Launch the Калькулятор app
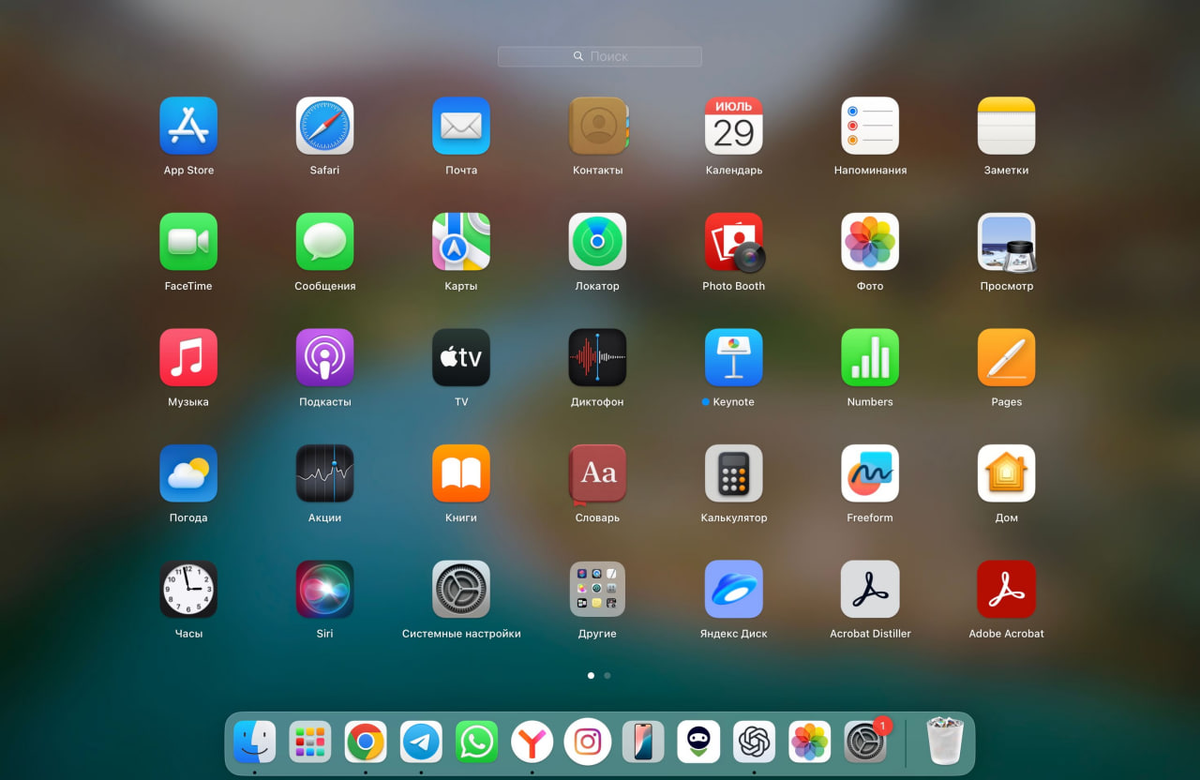This screenshot has height=780, width=1200. pos(734,474)
